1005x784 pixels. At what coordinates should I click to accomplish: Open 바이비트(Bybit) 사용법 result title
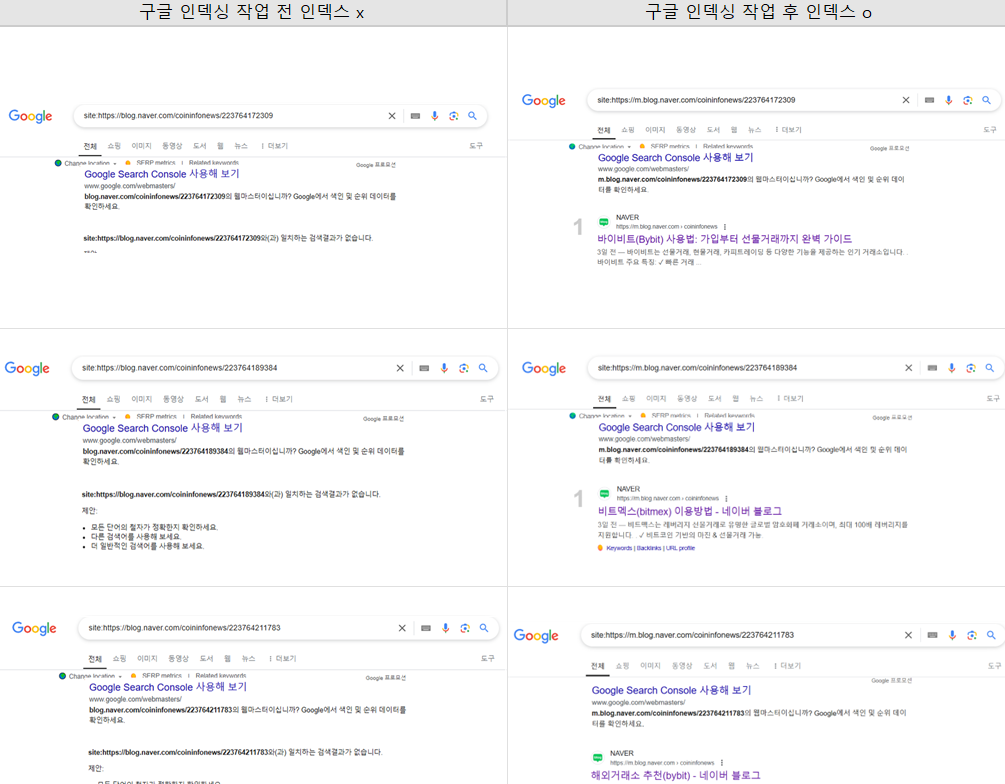(x=724, y=239)
